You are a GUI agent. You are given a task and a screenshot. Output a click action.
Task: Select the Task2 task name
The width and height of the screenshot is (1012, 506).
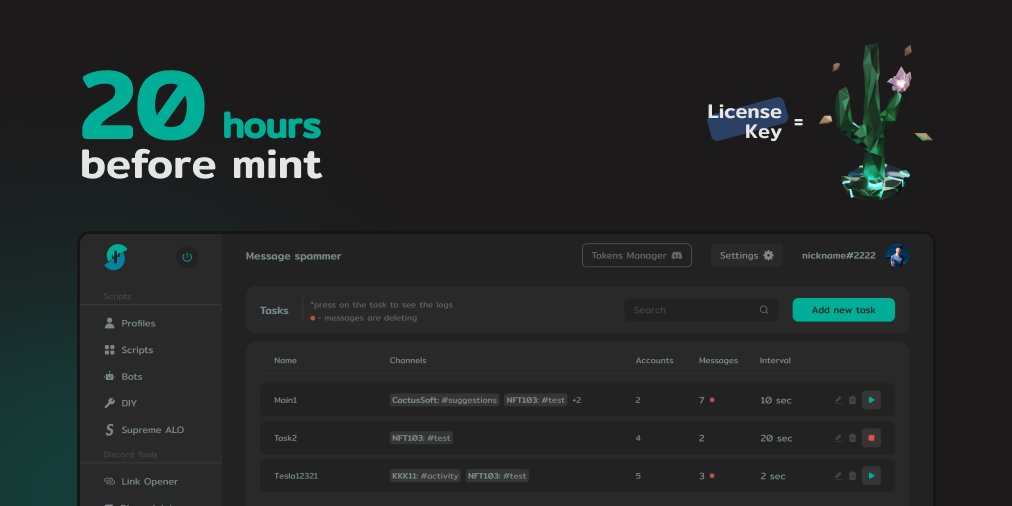[285, 438]
